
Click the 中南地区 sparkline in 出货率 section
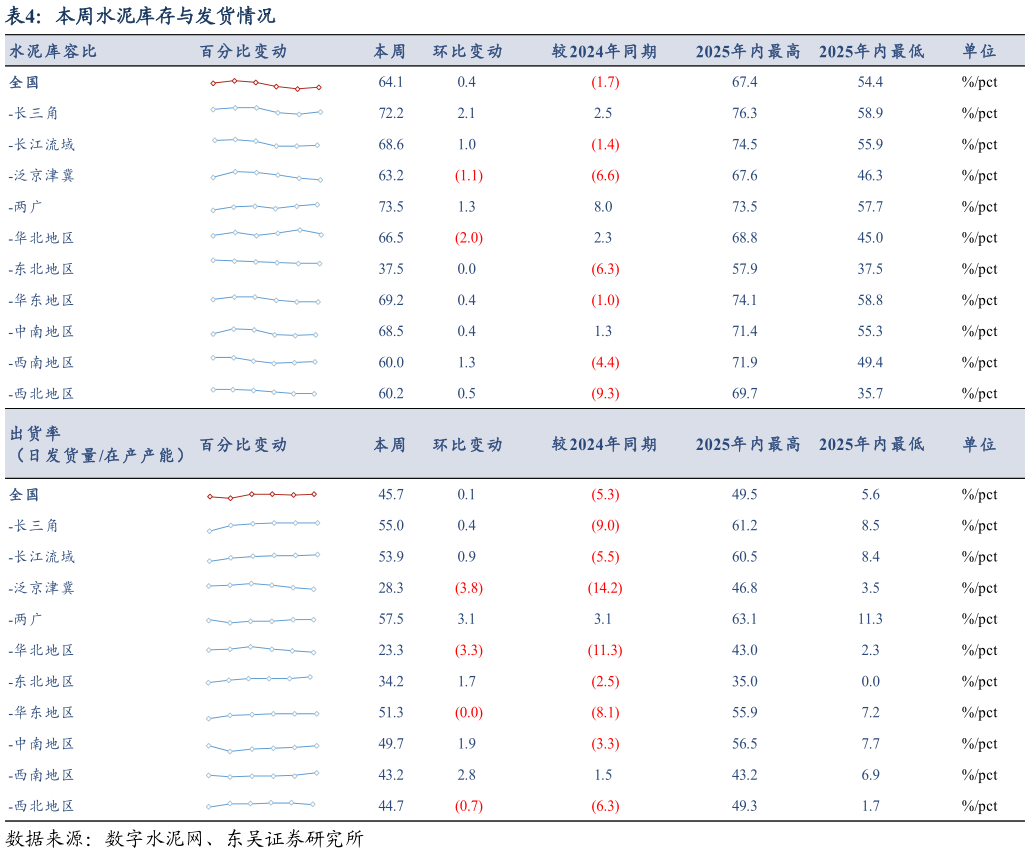point(262,747)
